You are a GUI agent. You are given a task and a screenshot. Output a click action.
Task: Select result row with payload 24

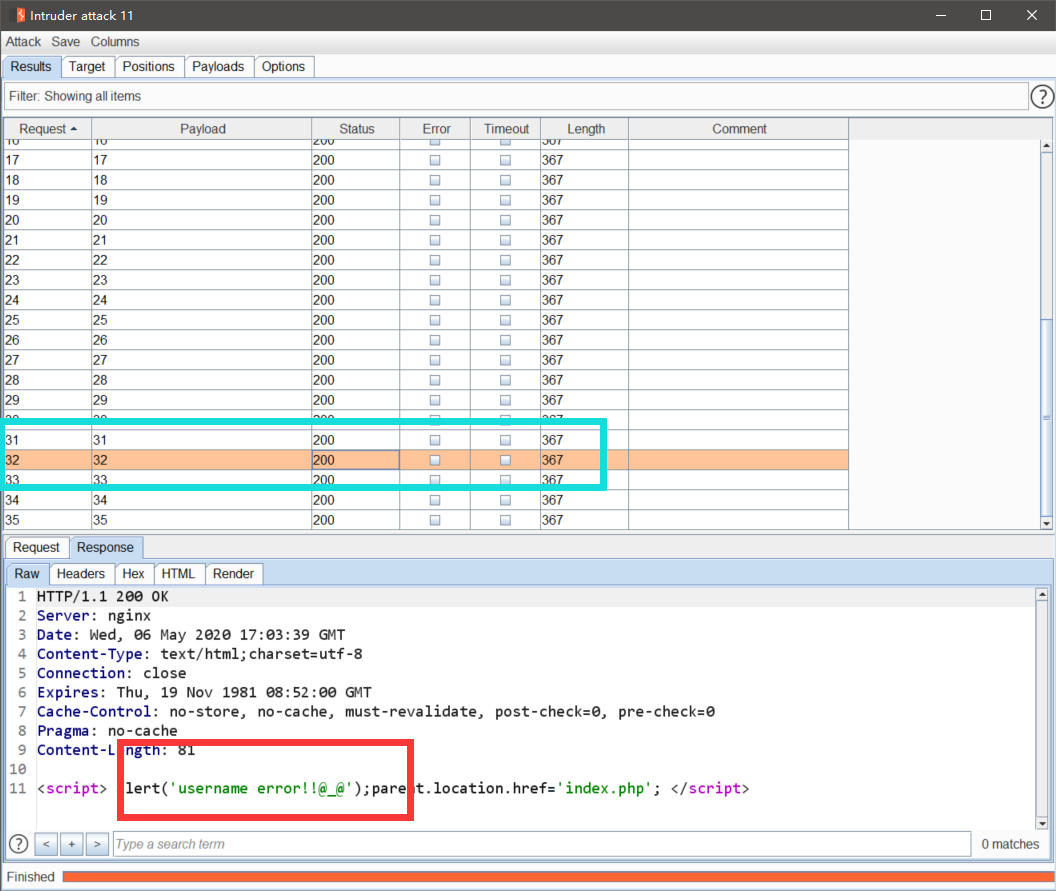[x=426, y=300]
